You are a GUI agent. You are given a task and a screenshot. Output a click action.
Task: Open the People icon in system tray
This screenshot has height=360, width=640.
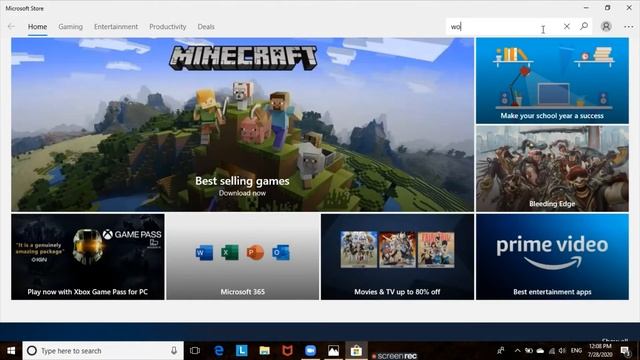[x=500, y=351]
